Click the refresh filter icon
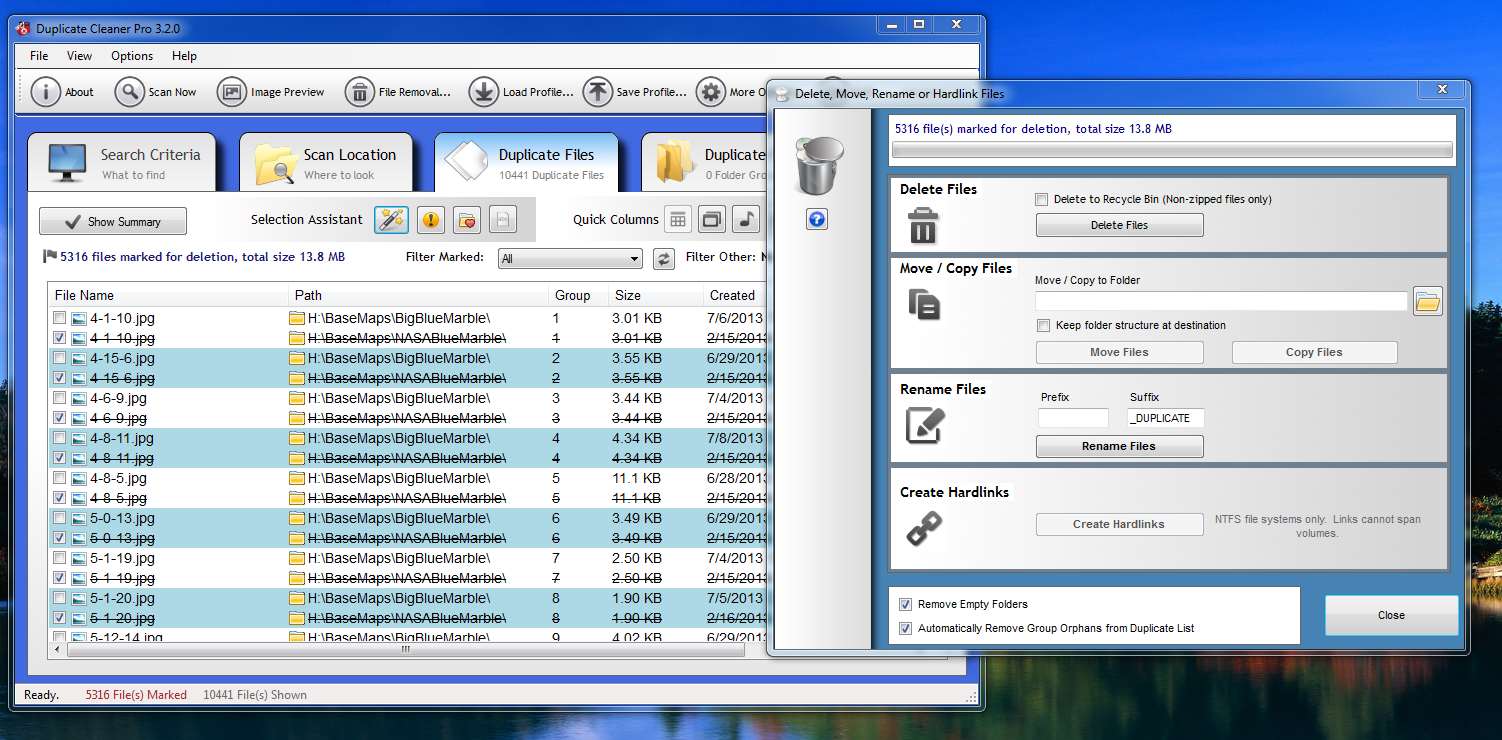The height and width of the screenshot is (740, 1502). click(663, 259)
